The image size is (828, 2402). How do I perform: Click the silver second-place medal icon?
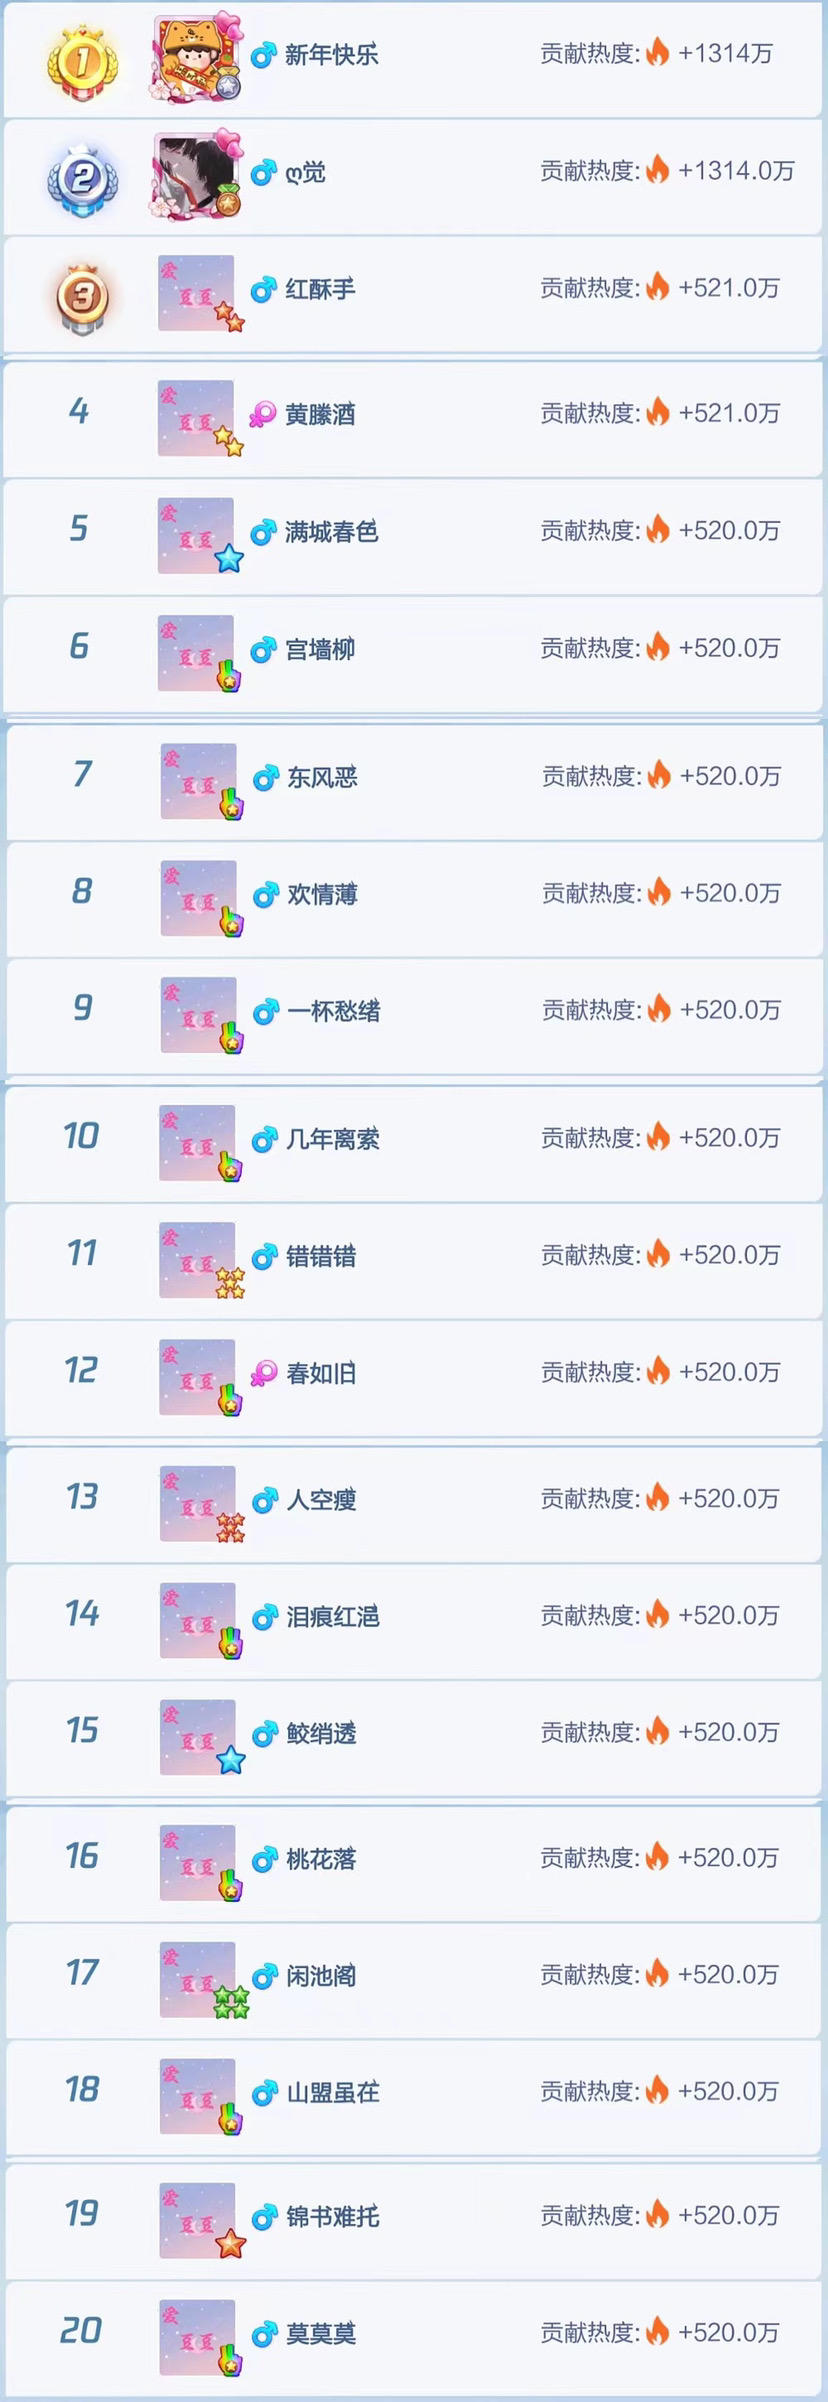[x=83, y=180]
